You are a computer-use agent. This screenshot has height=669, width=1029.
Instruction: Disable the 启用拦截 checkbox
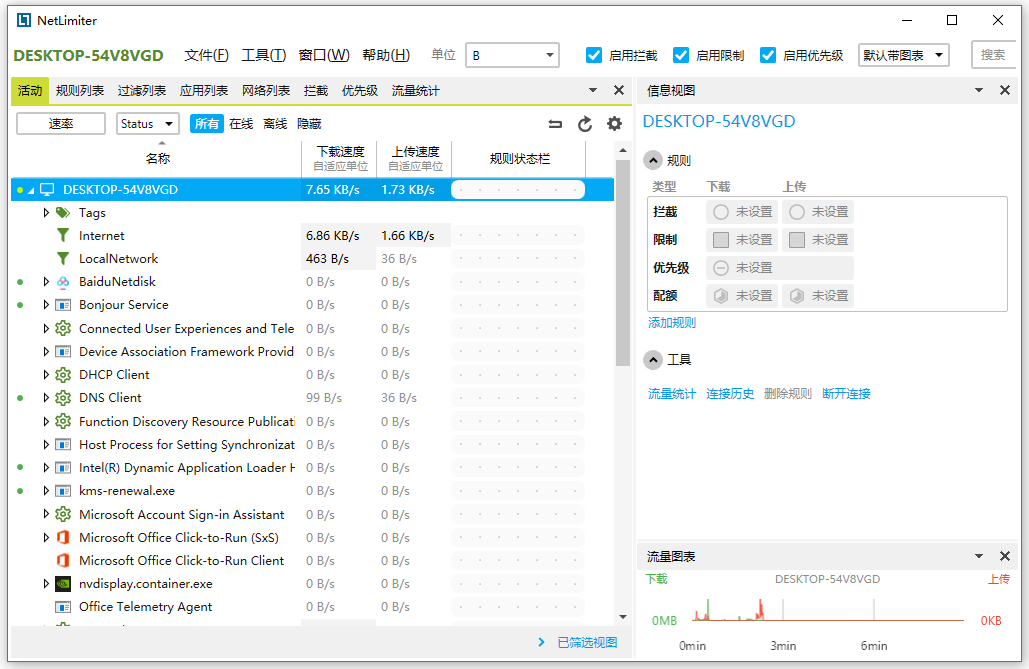pos(594,55)
